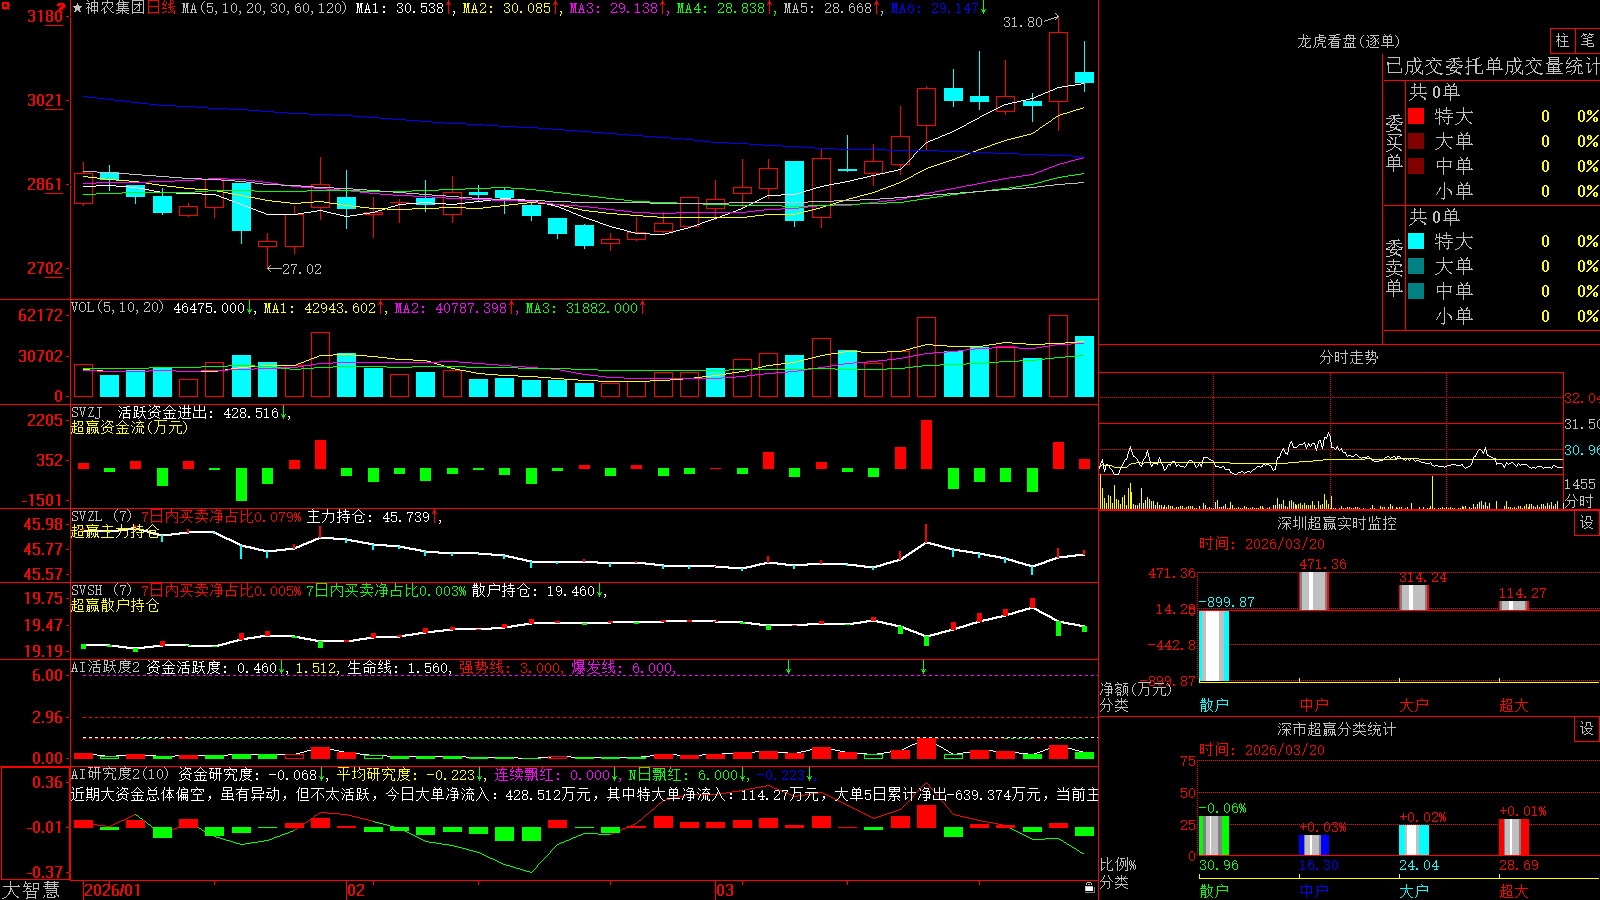Click the 深圳超赢实时监控 panel title
This screenshot has width=1600, height=900.
[x=1336, y=523]
